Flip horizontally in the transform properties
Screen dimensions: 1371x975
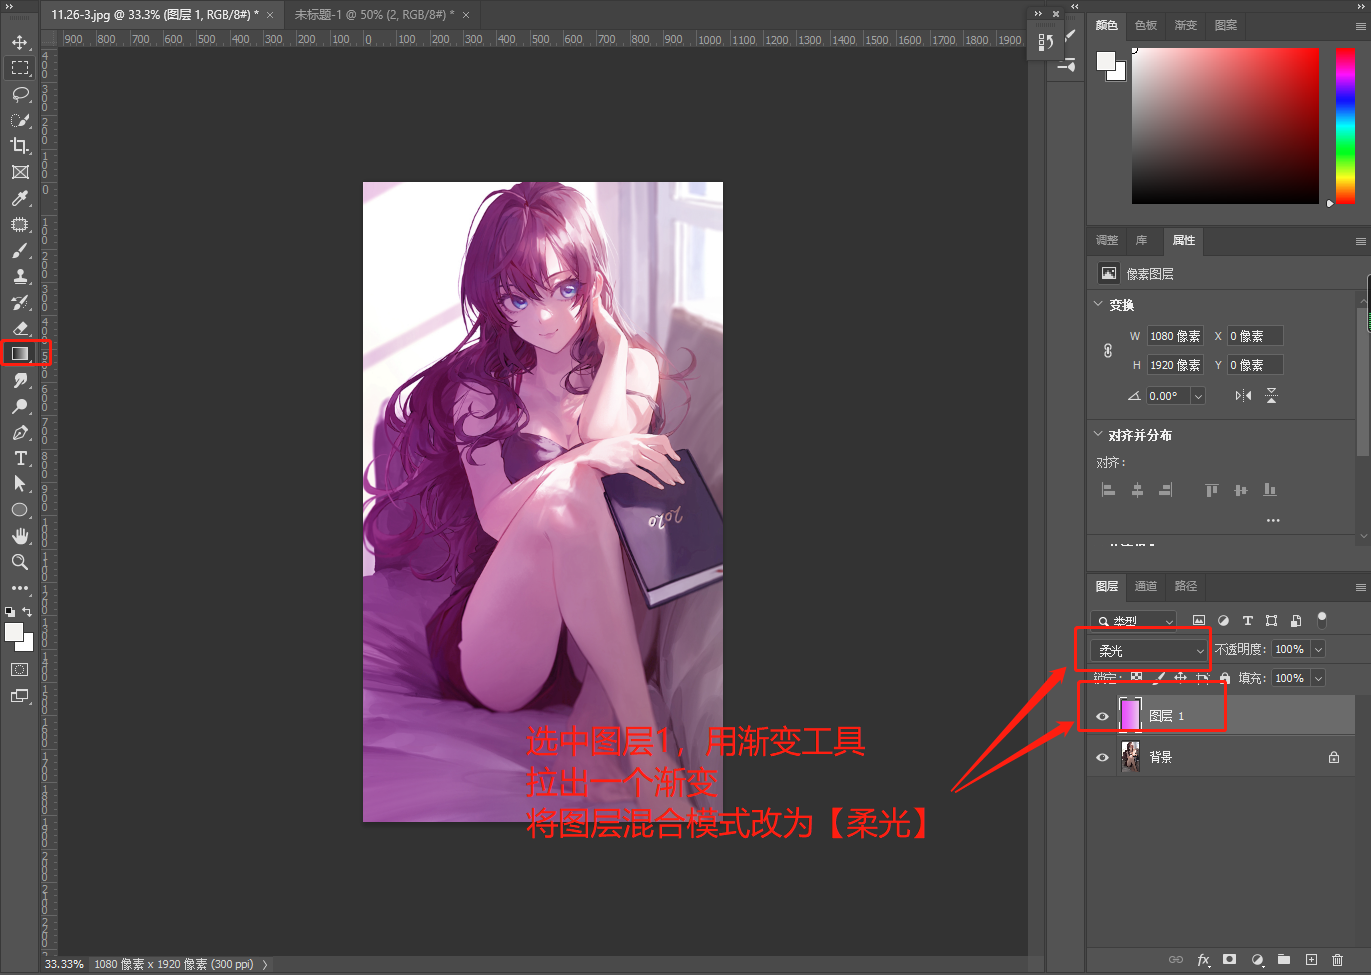[x=1243, y=396]
